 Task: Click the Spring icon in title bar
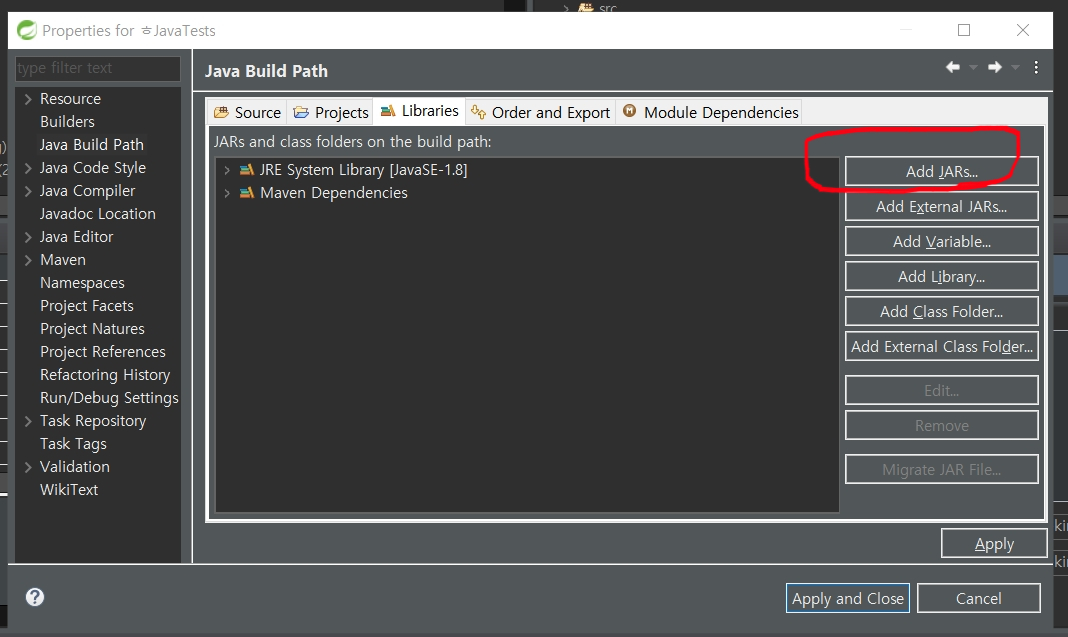(x=27, y=30)
